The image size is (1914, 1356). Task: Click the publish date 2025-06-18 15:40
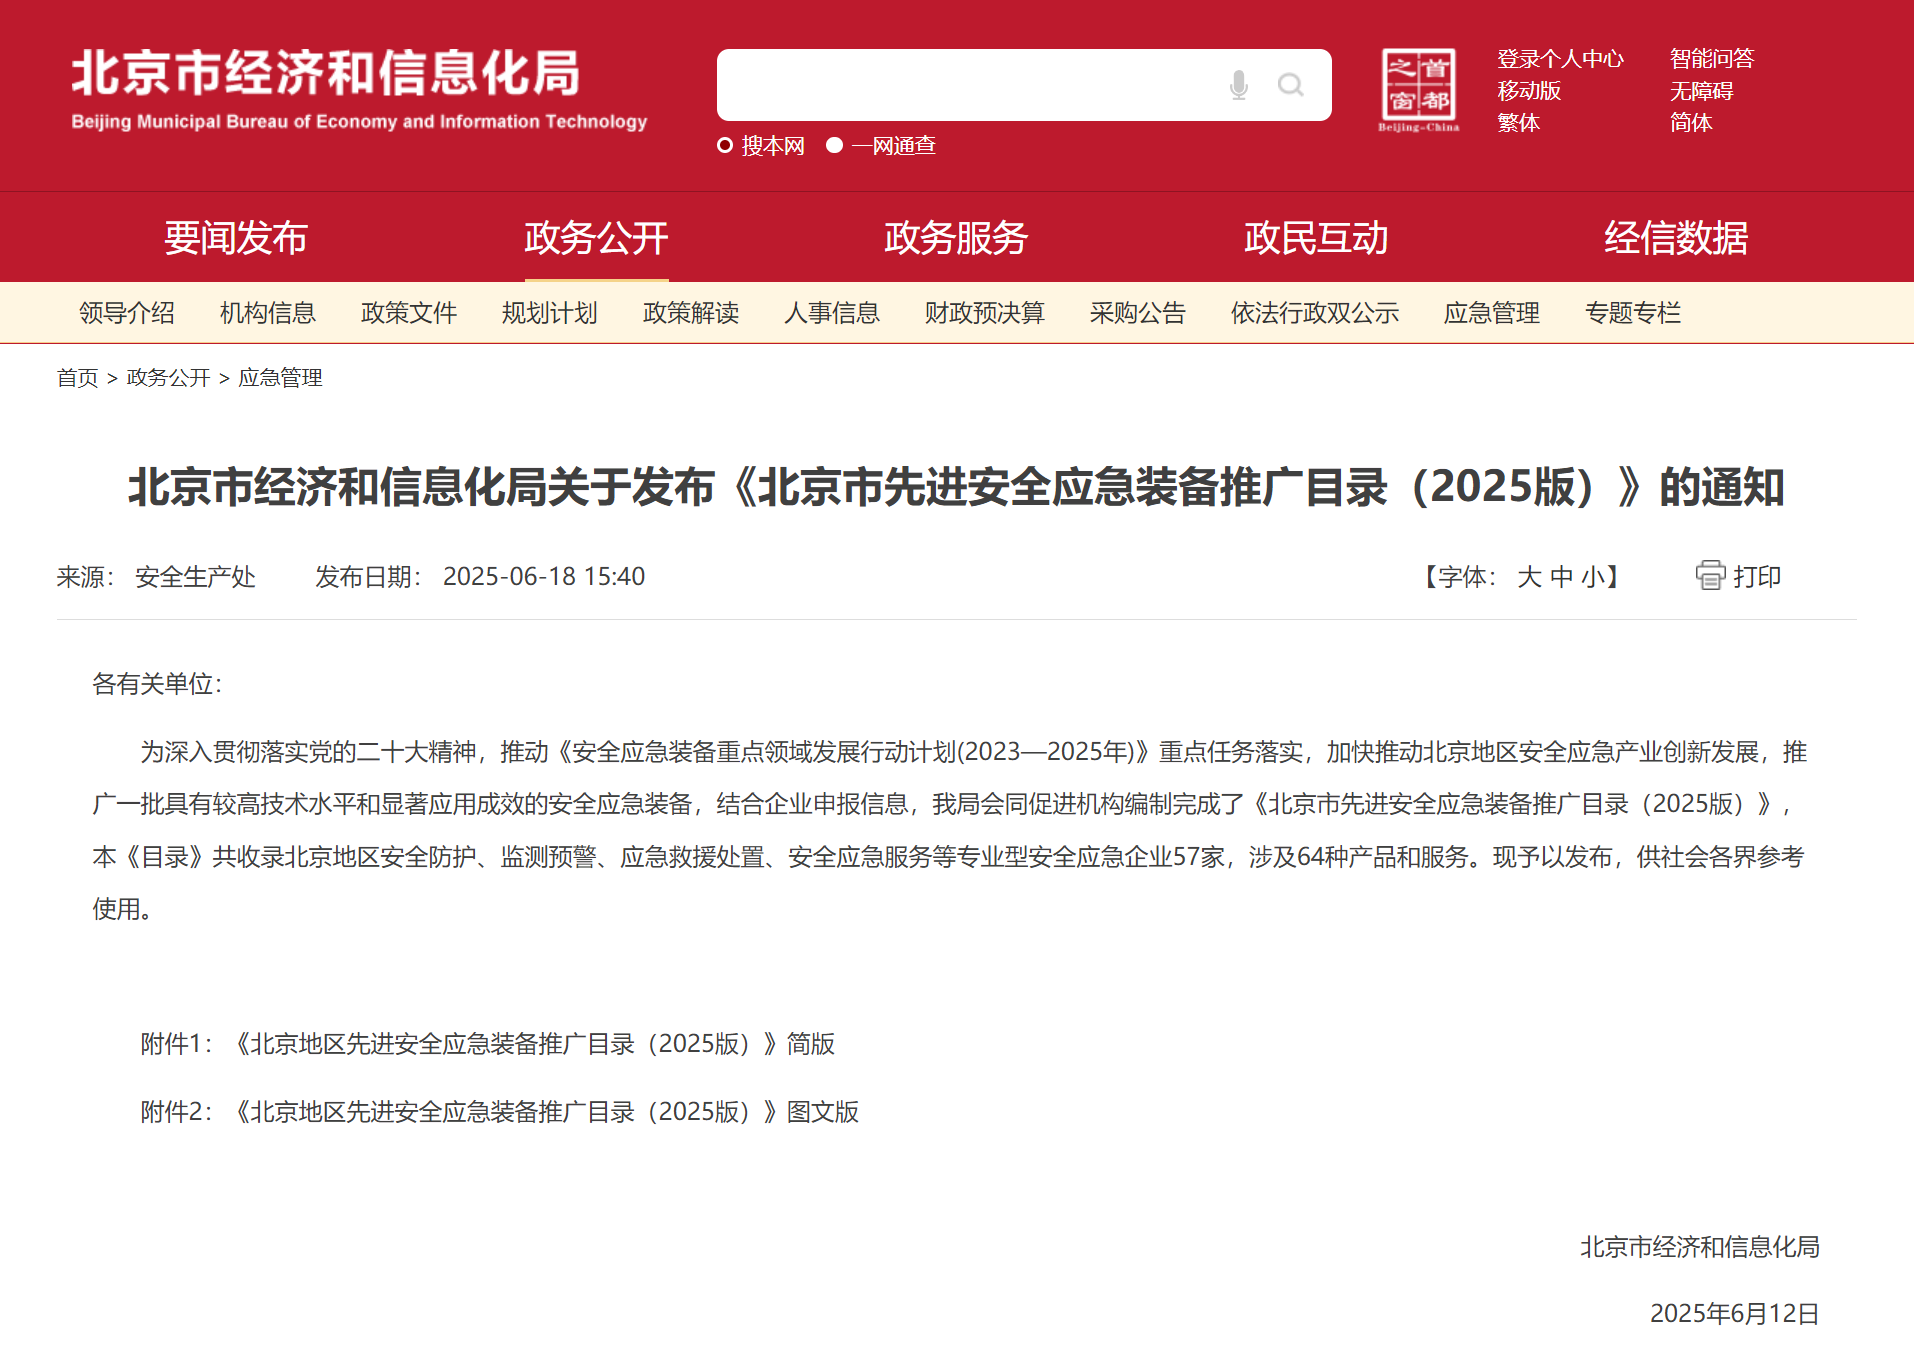544,577
